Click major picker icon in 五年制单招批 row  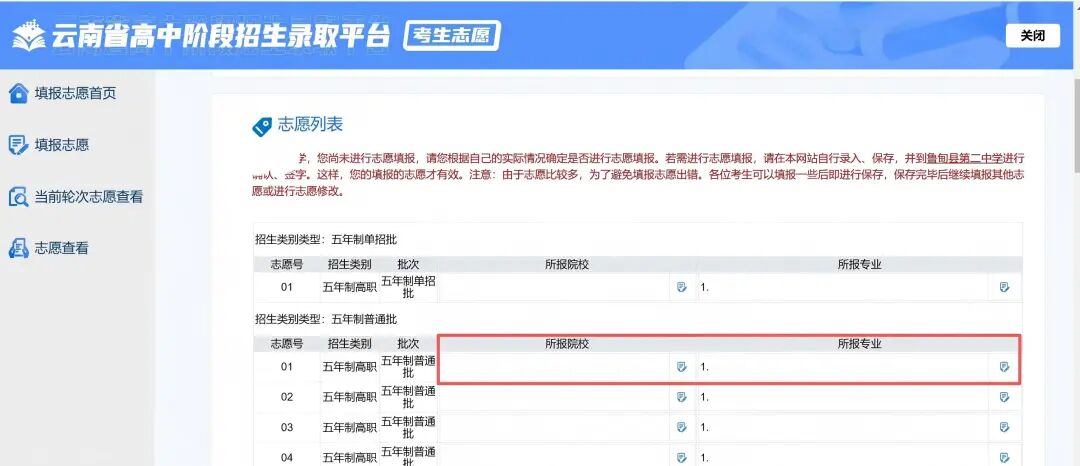pos(1004,287)
